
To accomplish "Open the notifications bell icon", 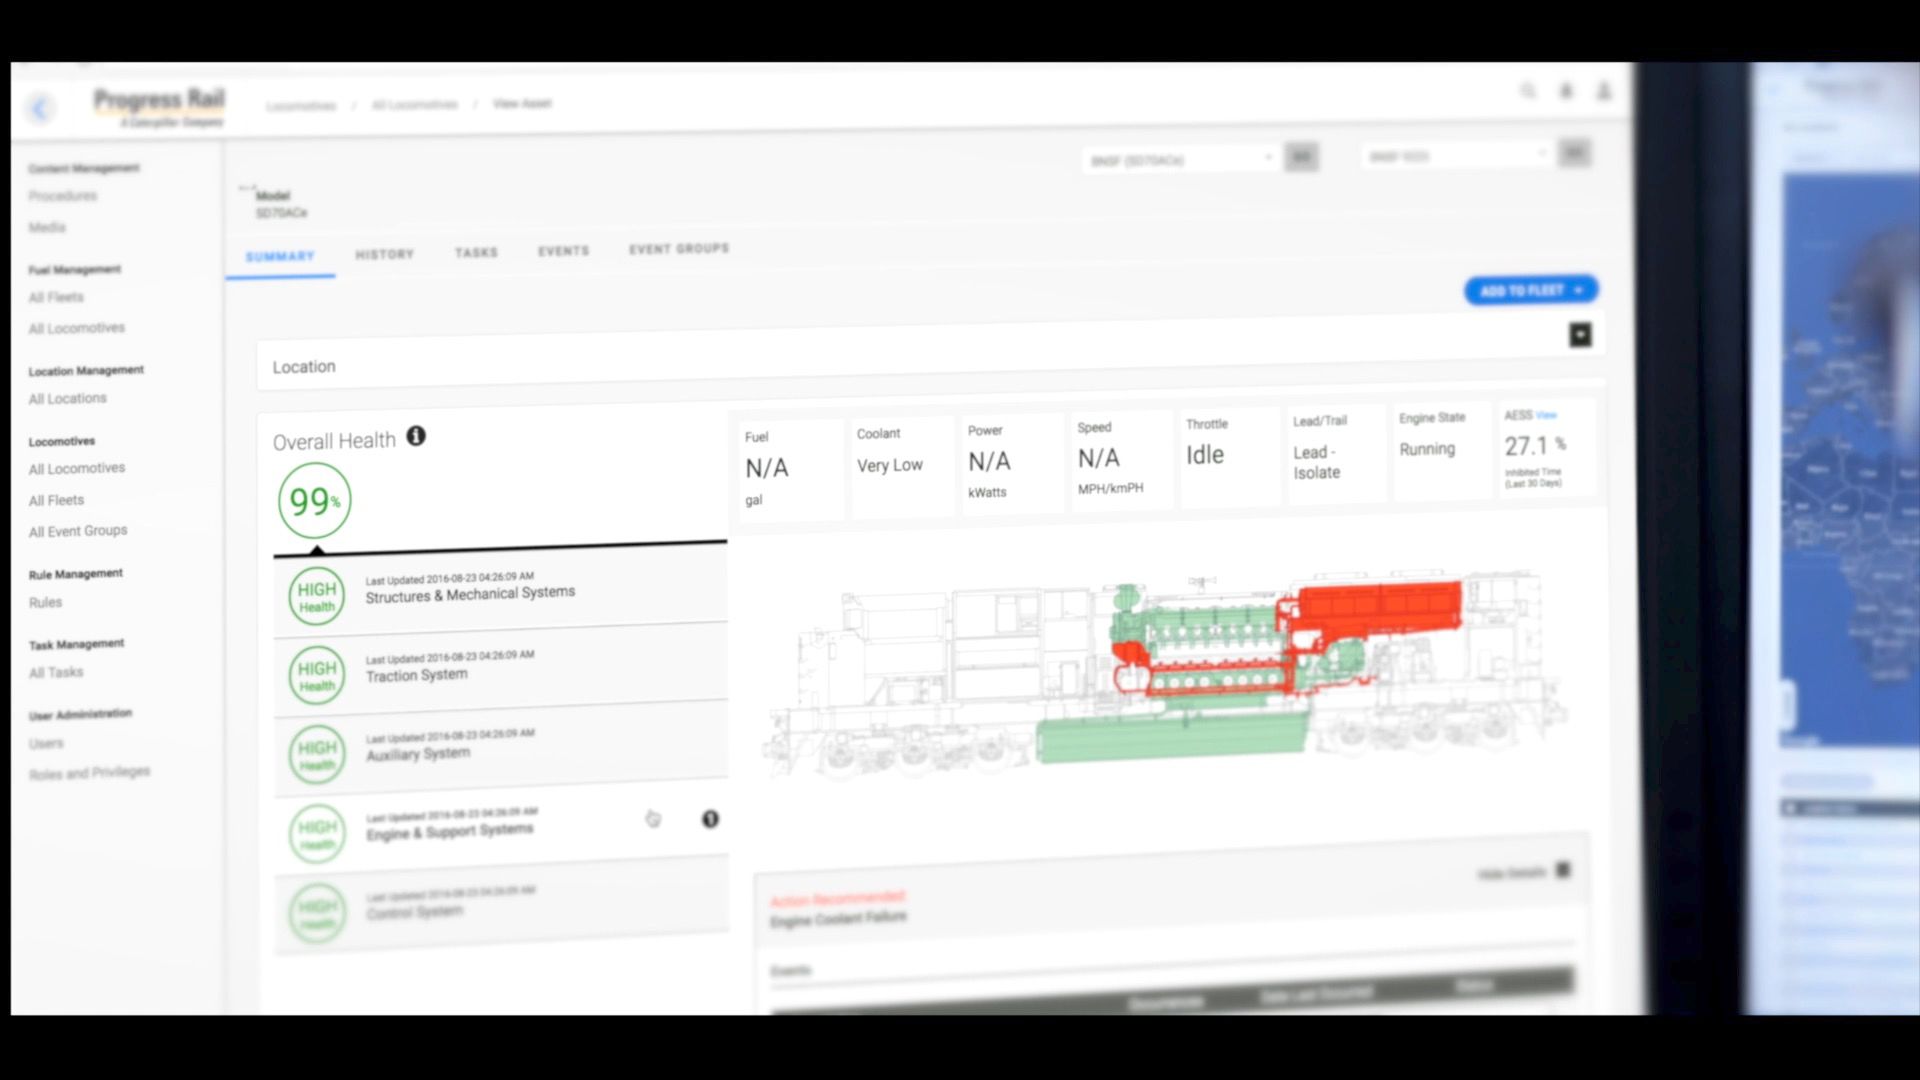I will click(x=1566, y=91).
